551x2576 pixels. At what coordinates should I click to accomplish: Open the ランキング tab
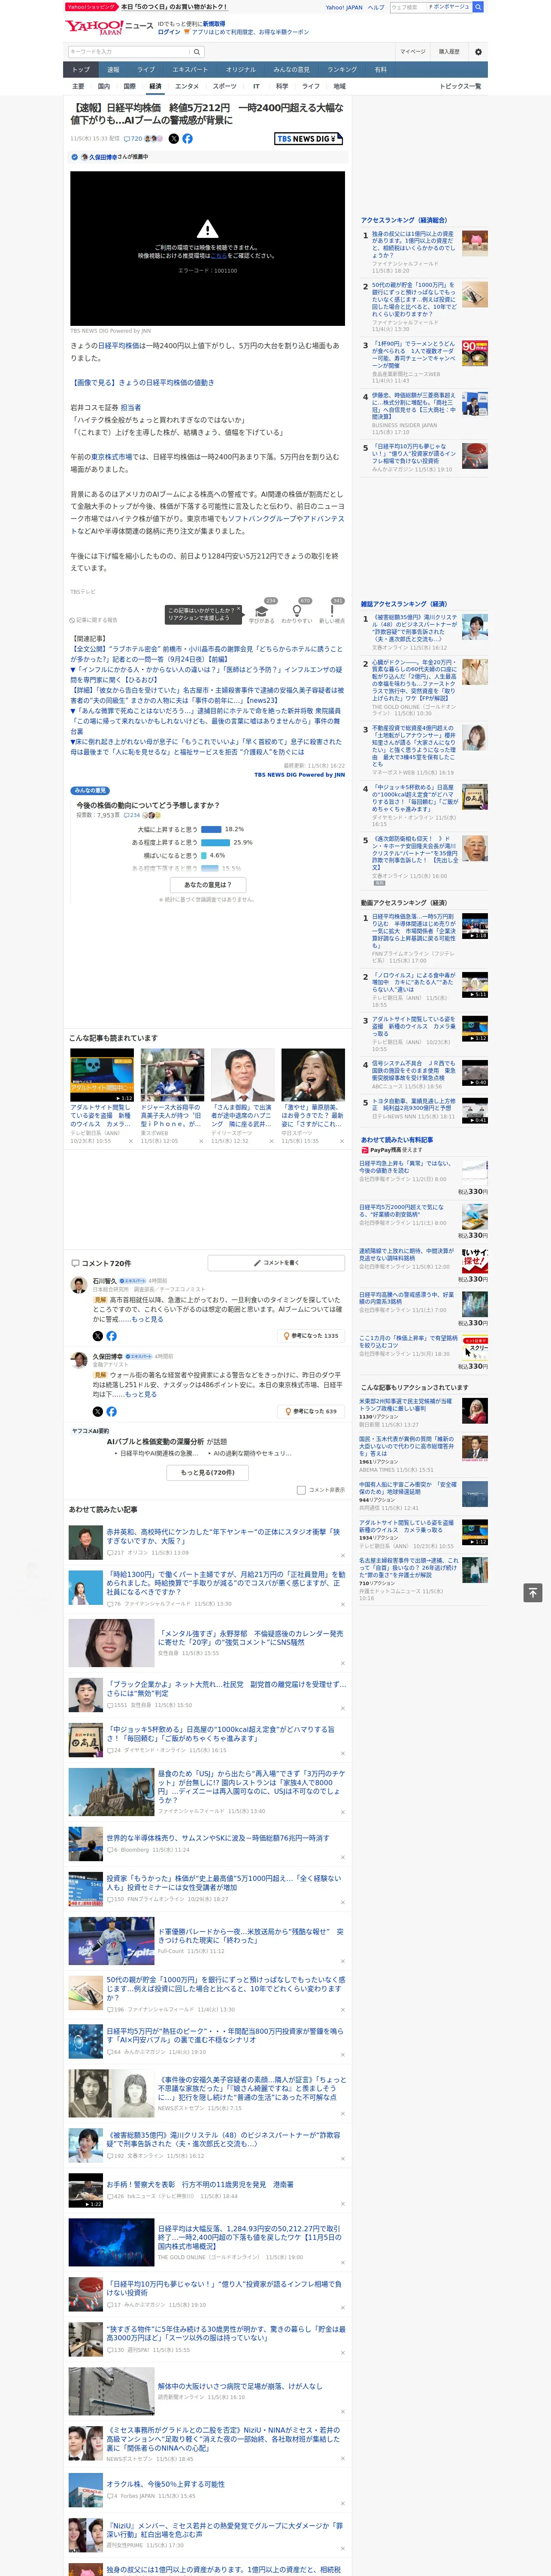tap(342, 70)
